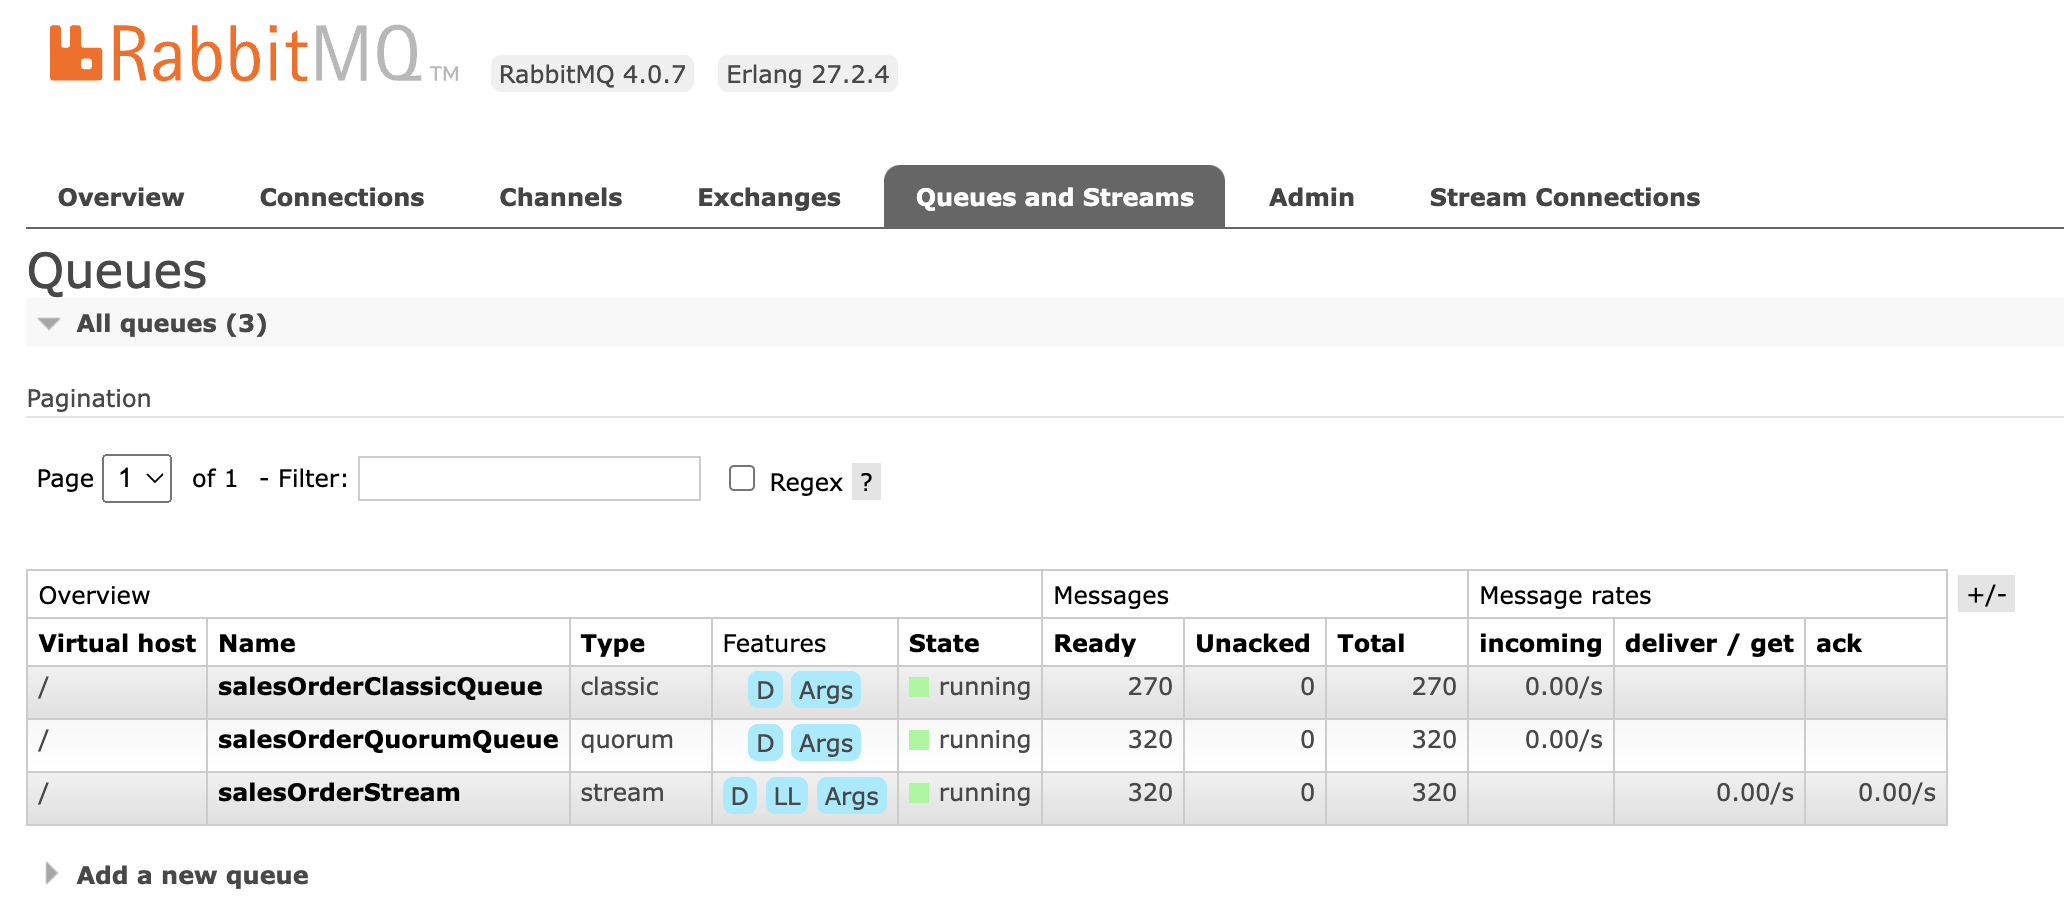Click the RabbitMQ logo

point(254,54)
